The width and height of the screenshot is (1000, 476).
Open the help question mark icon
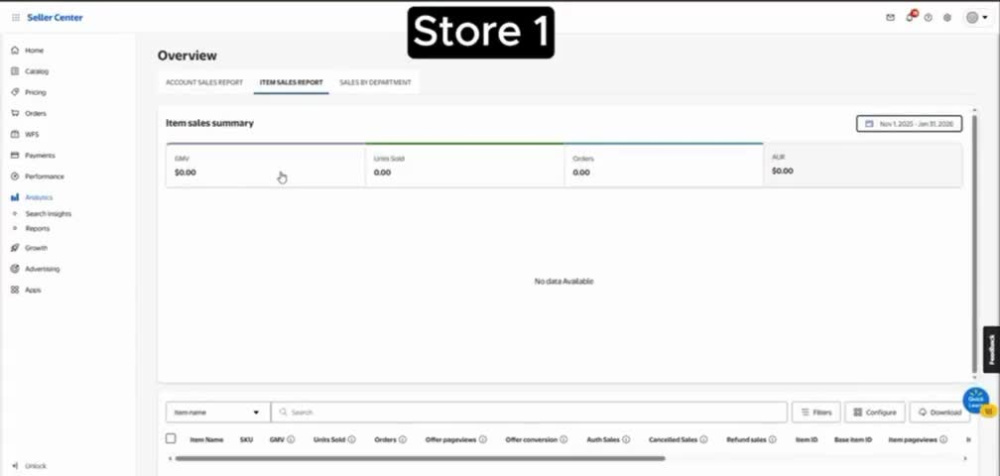[x=928, y=18]
